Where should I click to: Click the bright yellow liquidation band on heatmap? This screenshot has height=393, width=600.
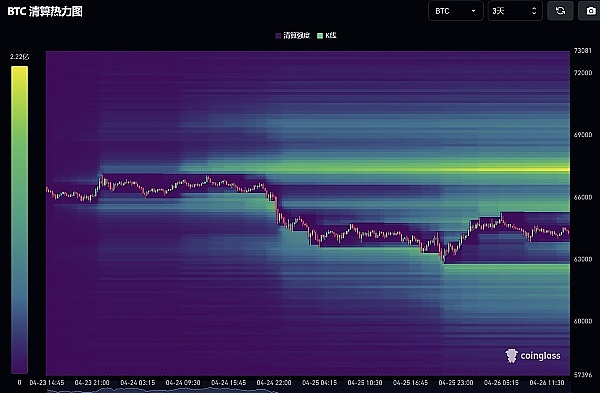[x=497, y=168]
